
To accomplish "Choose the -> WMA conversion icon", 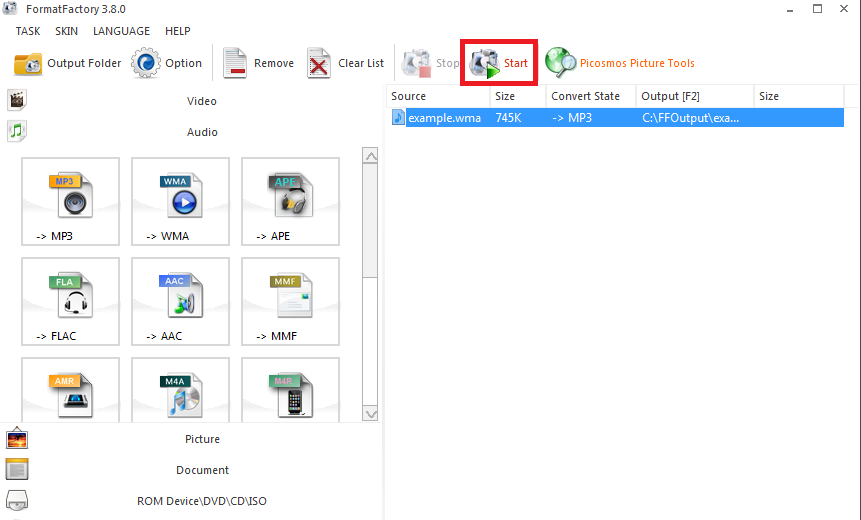I will coord(181,202).
